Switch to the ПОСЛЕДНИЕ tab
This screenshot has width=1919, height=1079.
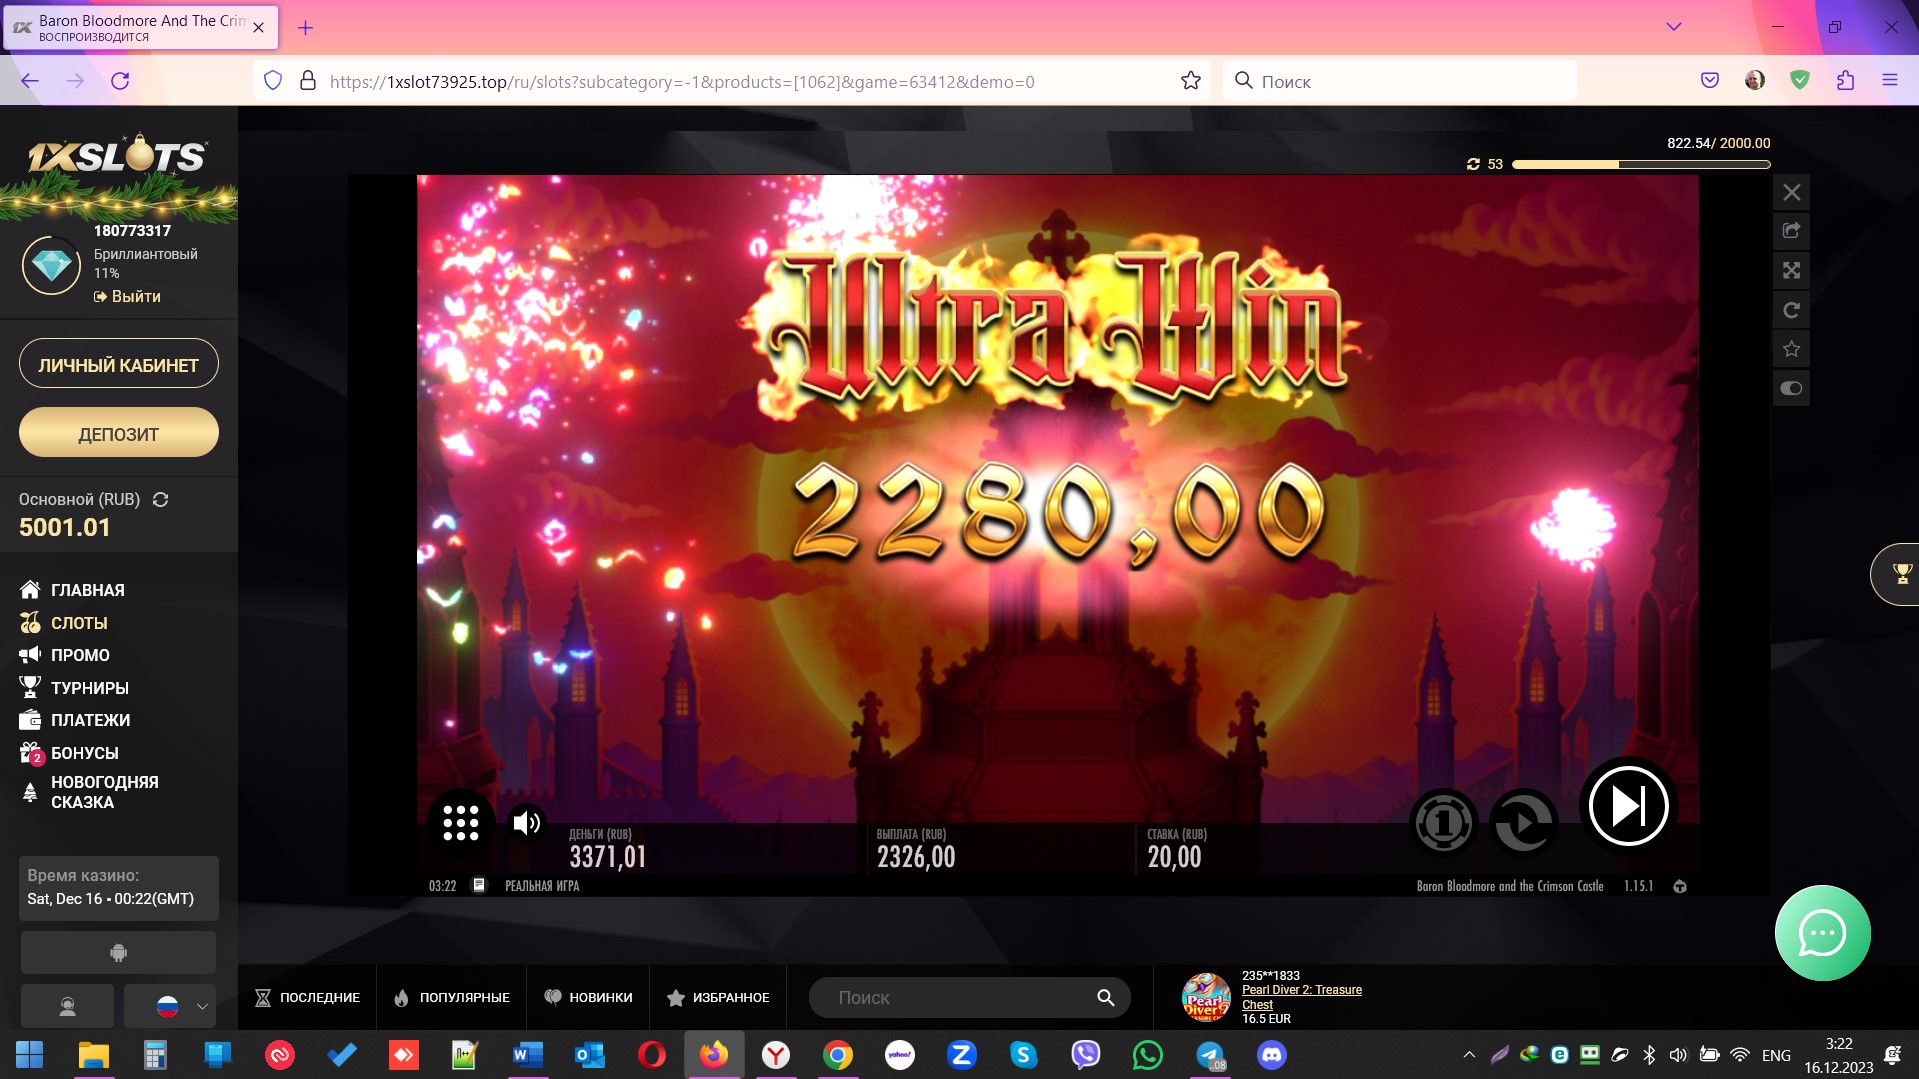point(307,997)
